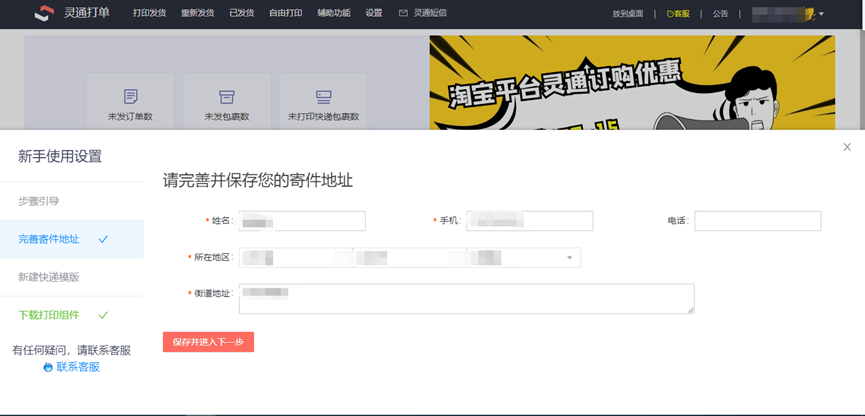865x416 pixels.
Task: Expand the account dropdown arrow at top right
Action: (821, 14)
